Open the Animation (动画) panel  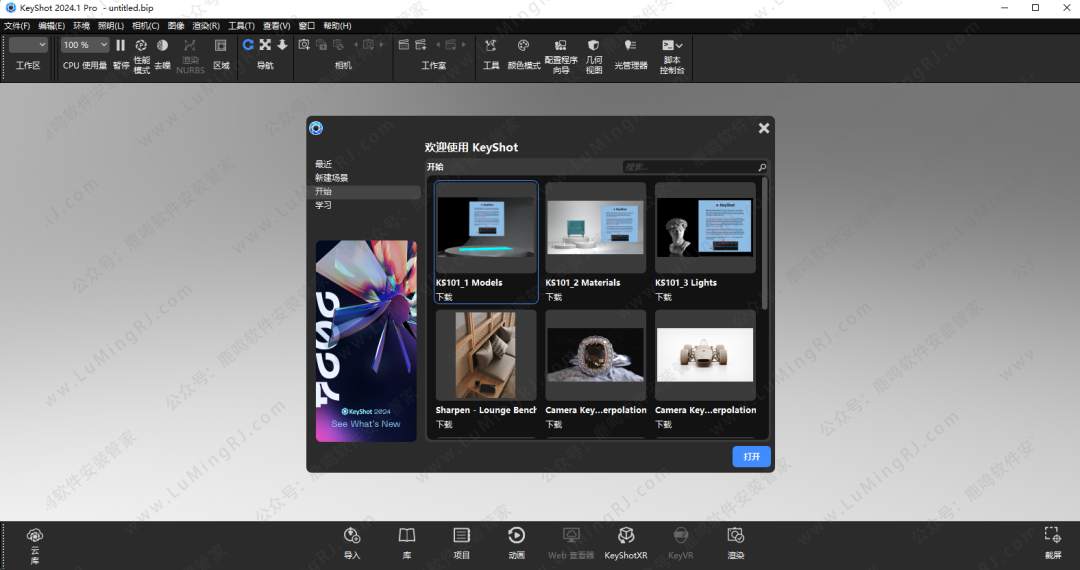(x=517, y=544)
